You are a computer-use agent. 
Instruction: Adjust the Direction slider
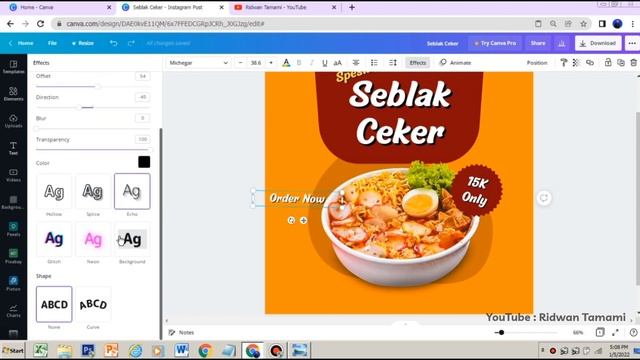coord(93,107)
